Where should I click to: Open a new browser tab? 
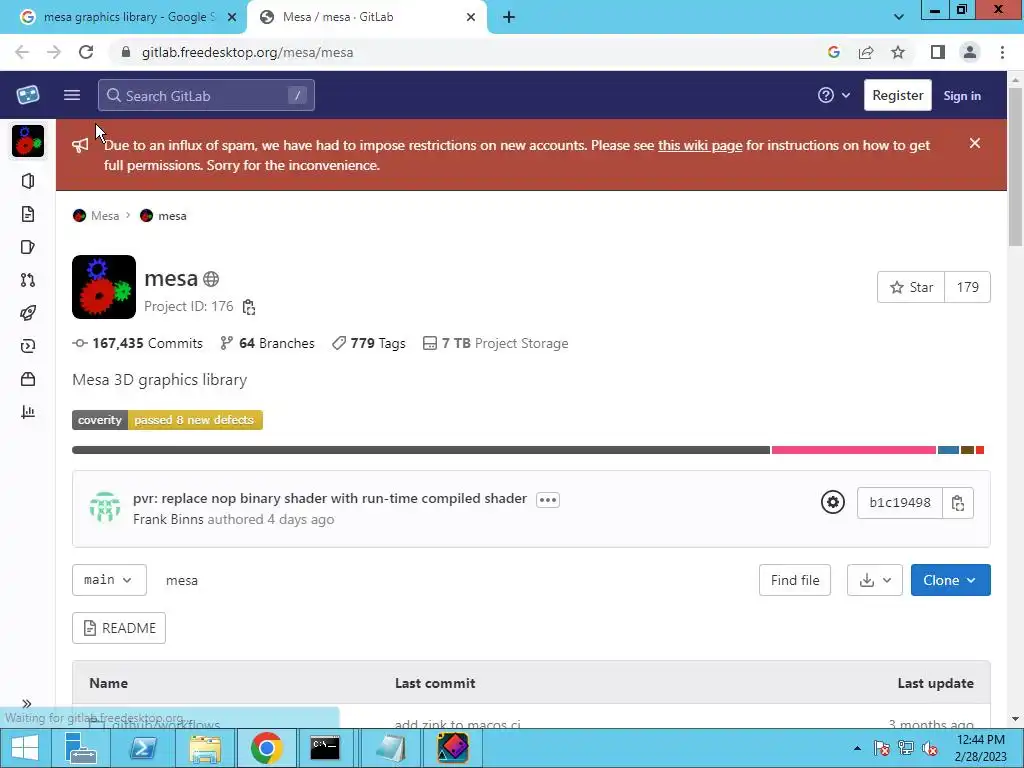pyautogui.click(x=509, y=17)
